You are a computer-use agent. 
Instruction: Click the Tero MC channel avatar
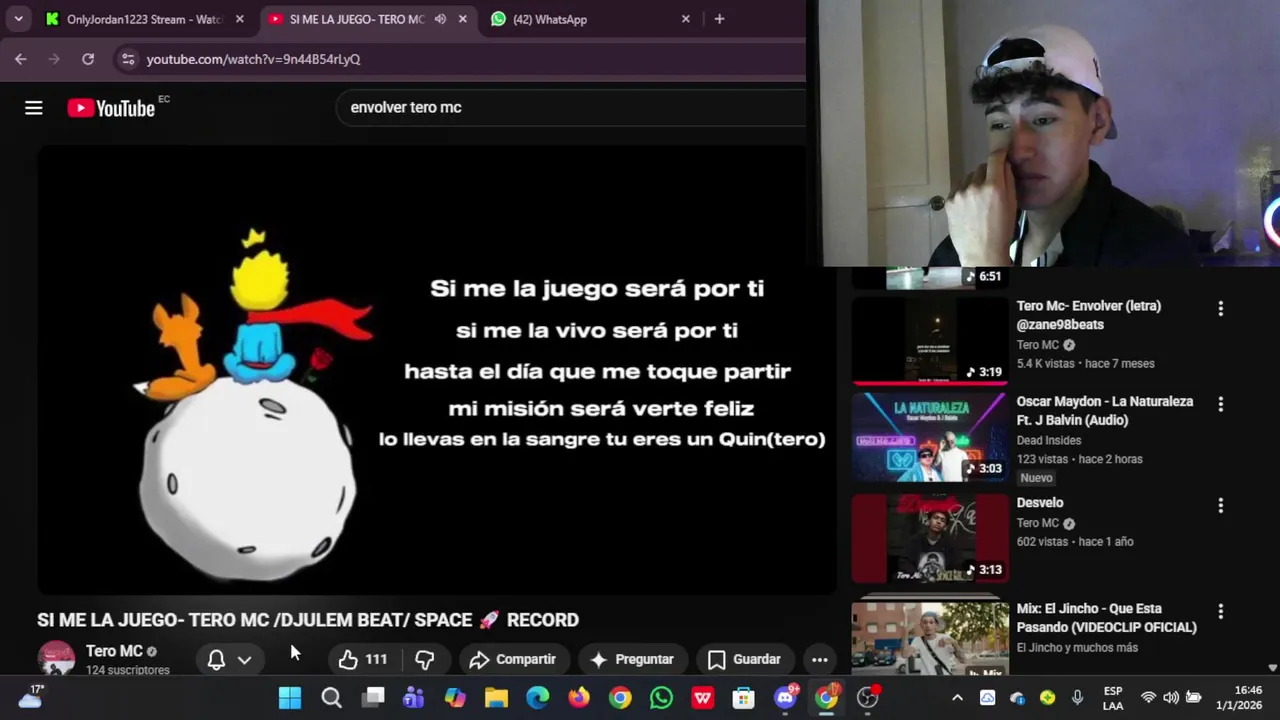pyautogui.click(x=56, y=657)
